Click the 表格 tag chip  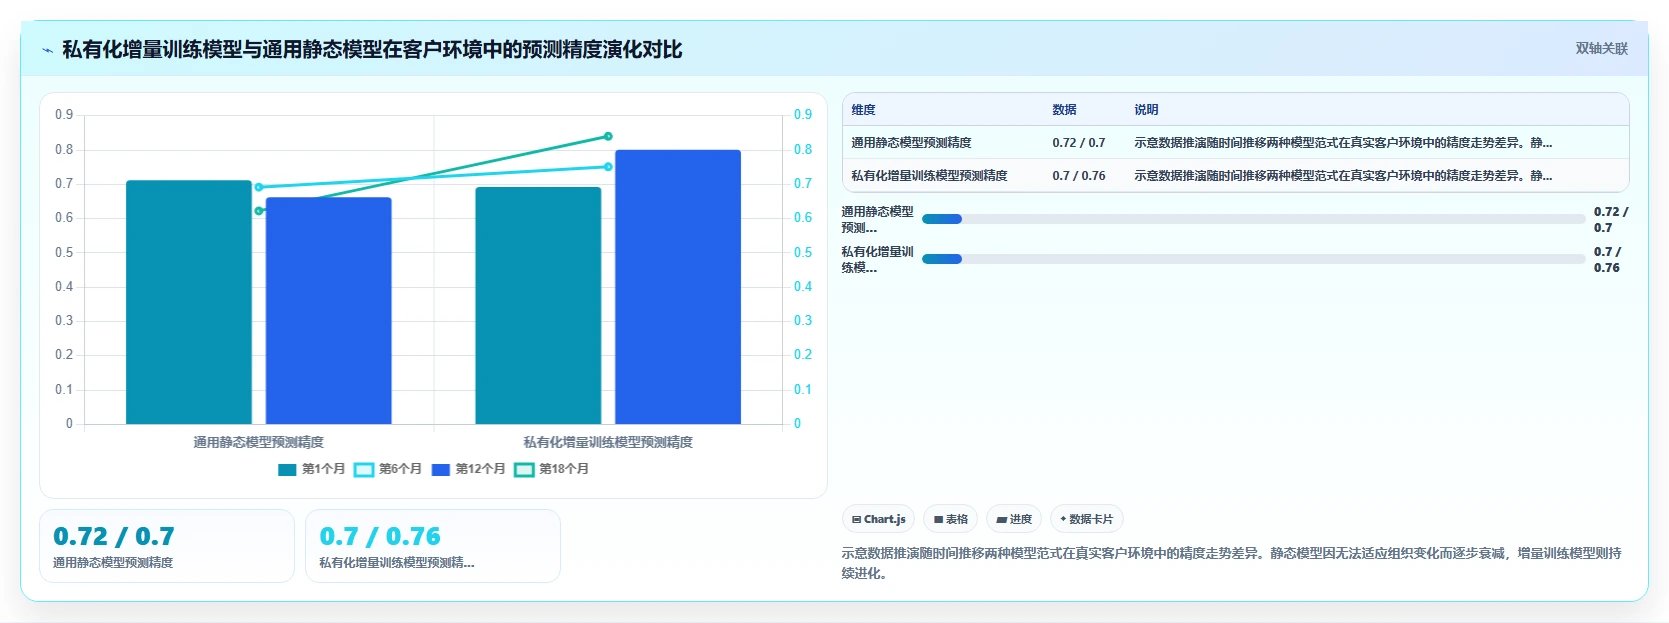(x=950, y=519)
